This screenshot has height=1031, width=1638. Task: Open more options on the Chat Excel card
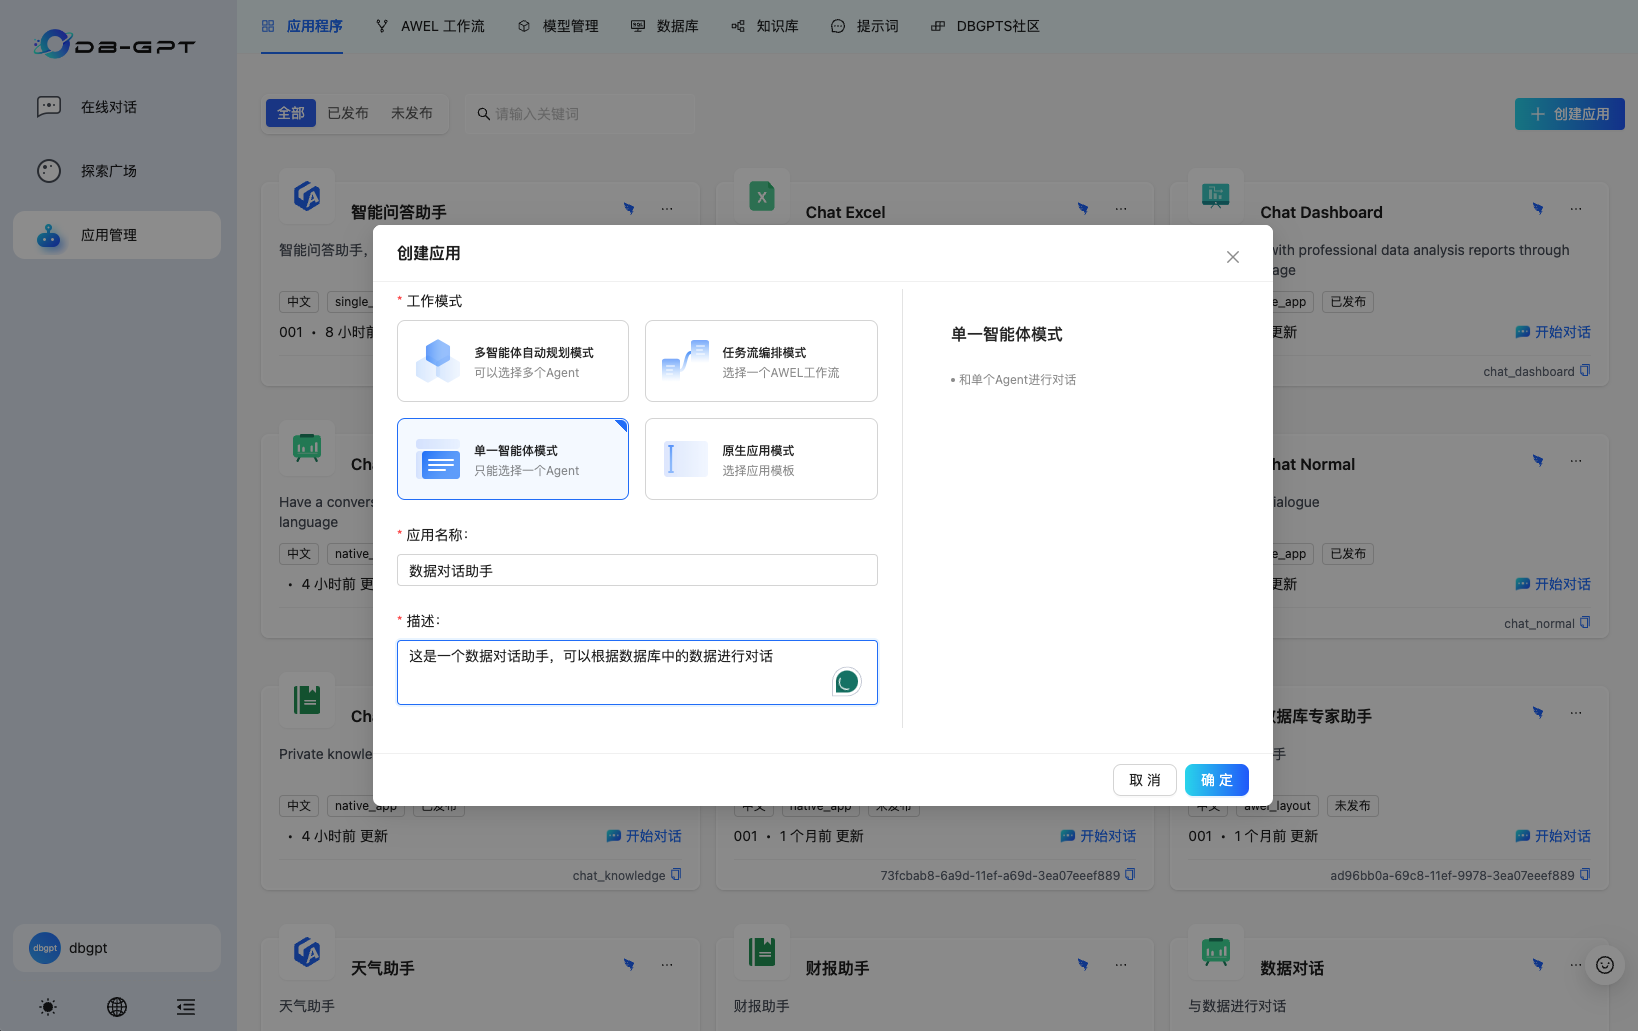point(1120,209)
